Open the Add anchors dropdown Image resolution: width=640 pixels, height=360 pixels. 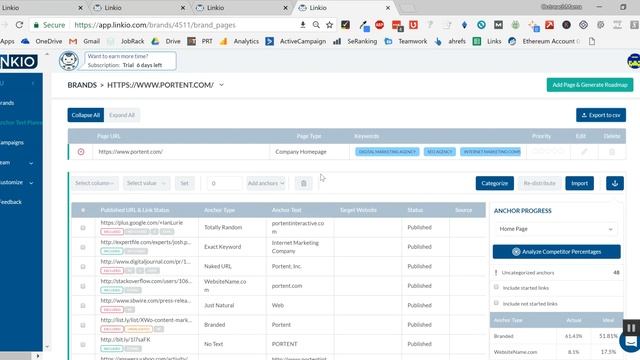click(266, 183)
